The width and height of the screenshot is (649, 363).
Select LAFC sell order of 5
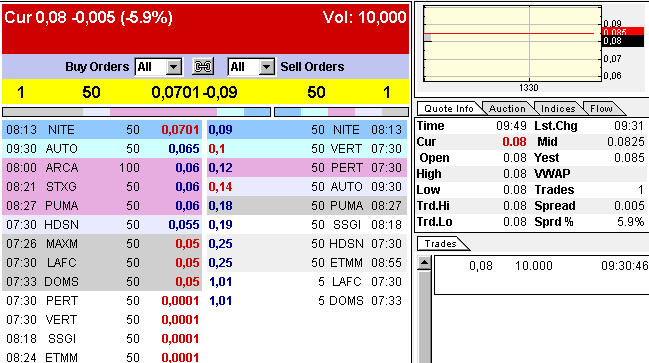click(x=307, y=282)
